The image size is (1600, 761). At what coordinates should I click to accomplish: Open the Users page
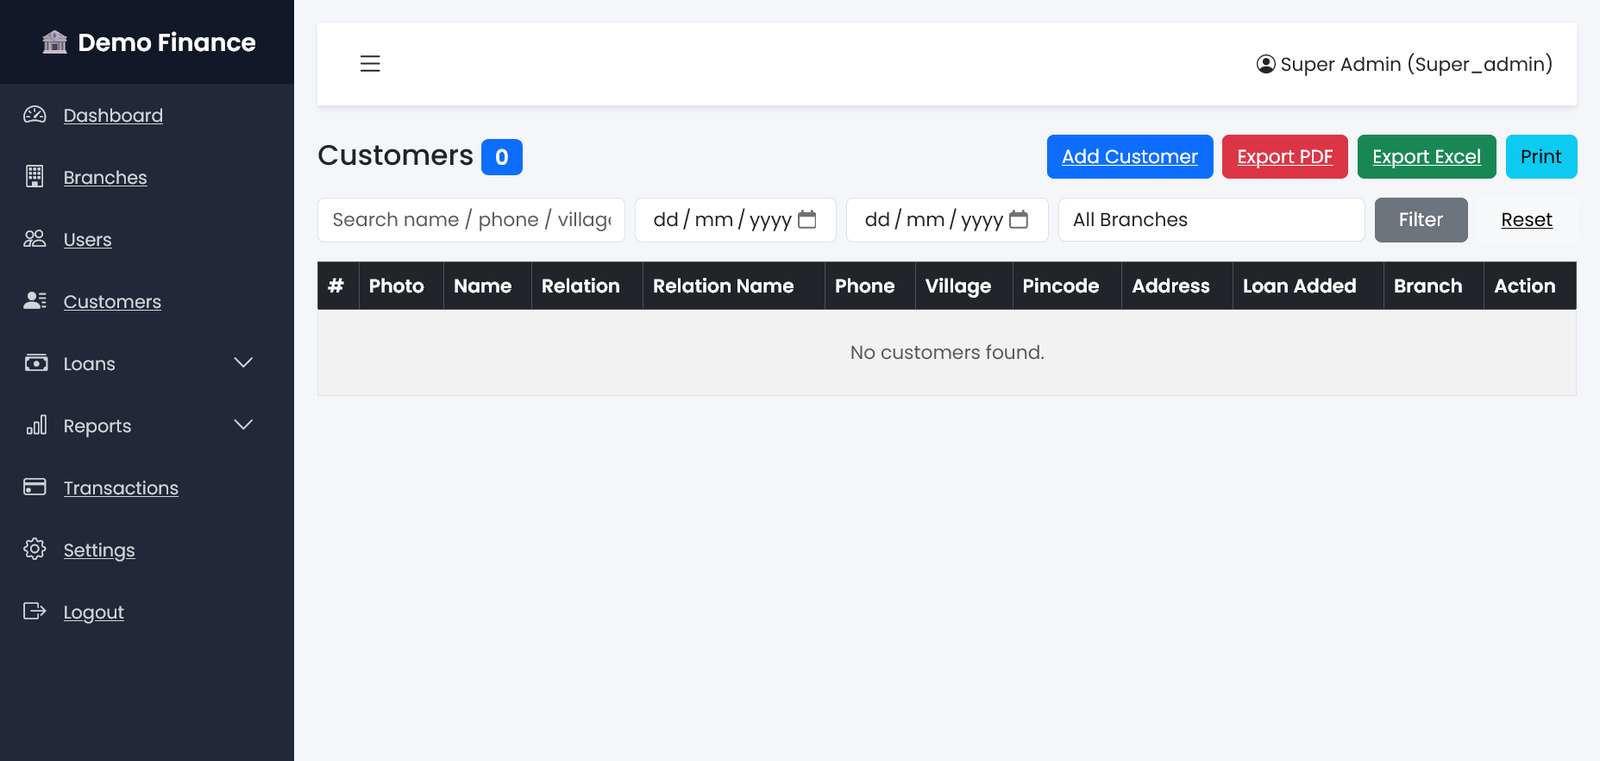[x=87, y=240]
